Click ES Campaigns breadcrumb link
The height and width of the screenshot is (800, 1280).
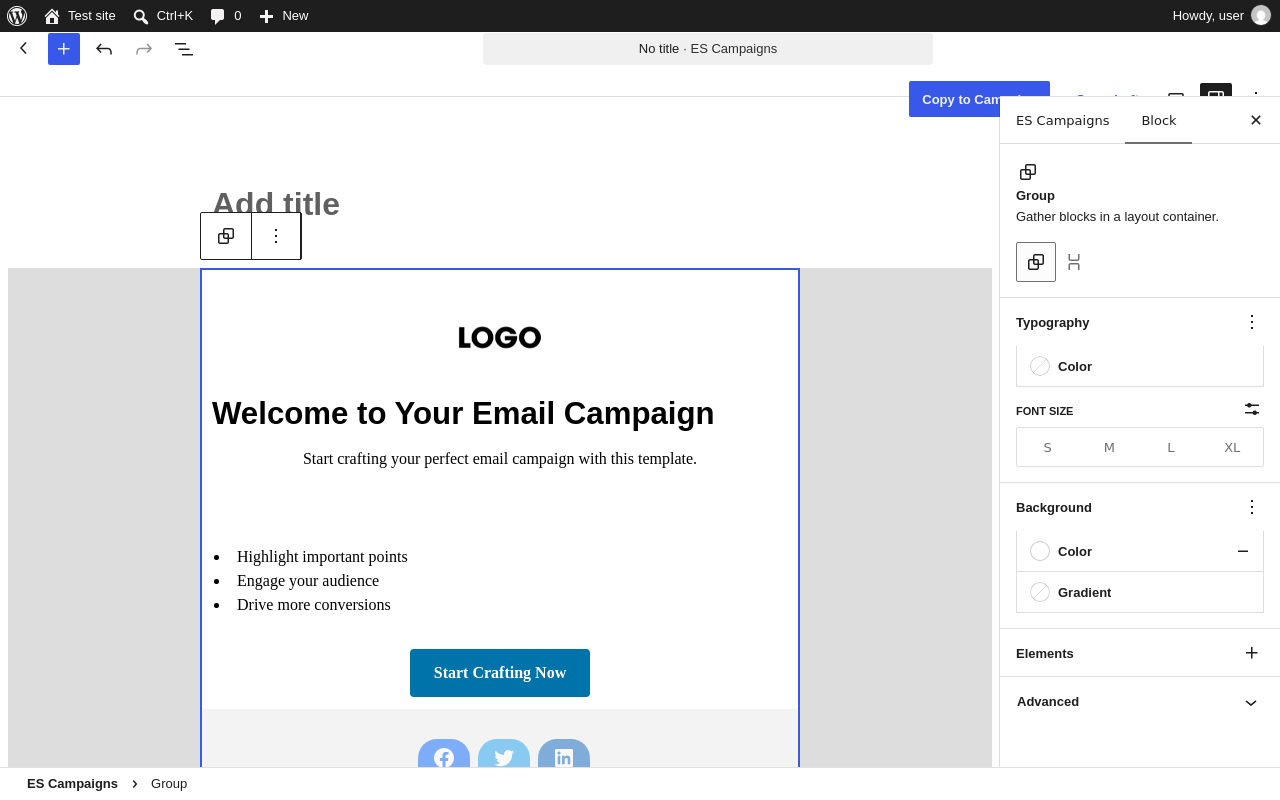pyautogui.click(x=72, y=784)
